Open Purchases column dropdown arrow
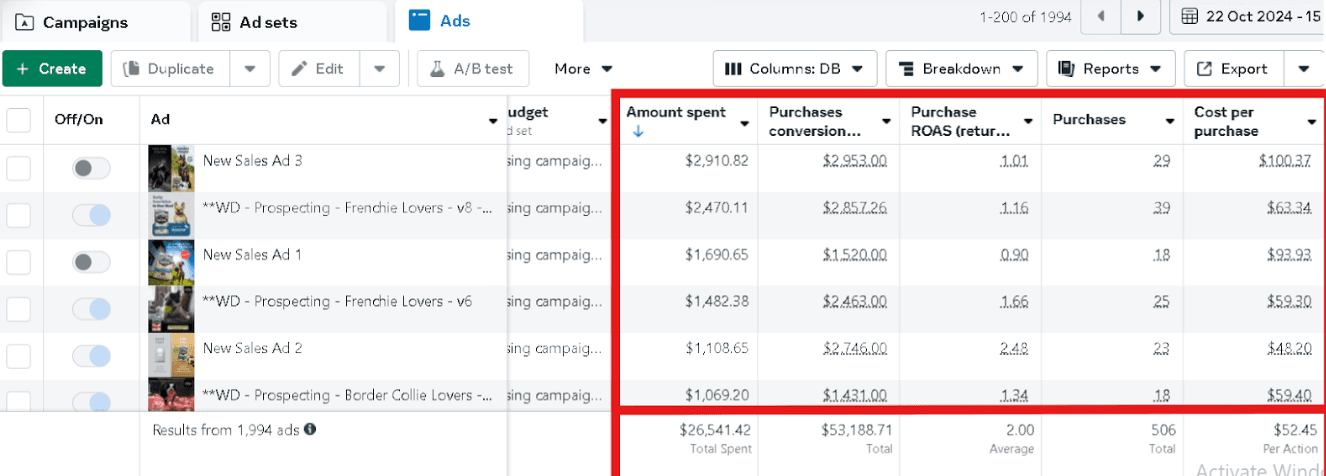Viewport: 1326px width, 476px height. tap(1171, 122)
